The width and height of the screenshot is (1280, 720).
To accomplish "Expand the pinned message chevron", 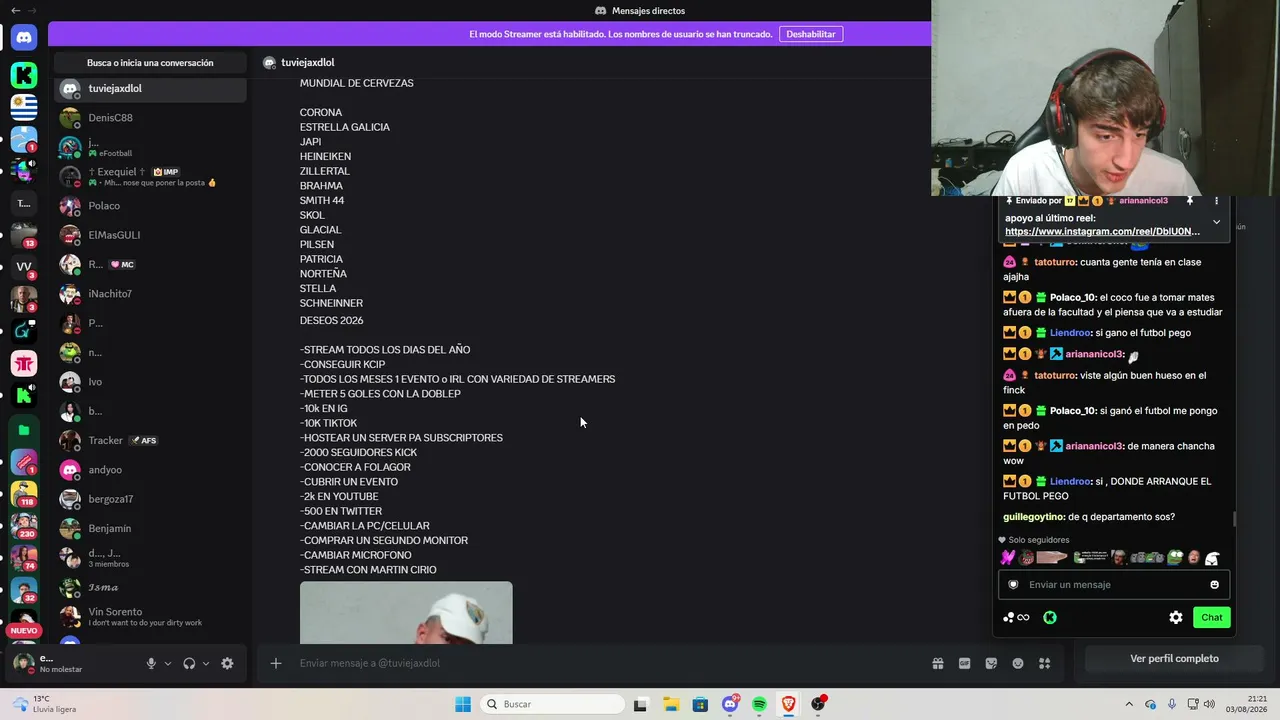I will (x=1216, y=222).
